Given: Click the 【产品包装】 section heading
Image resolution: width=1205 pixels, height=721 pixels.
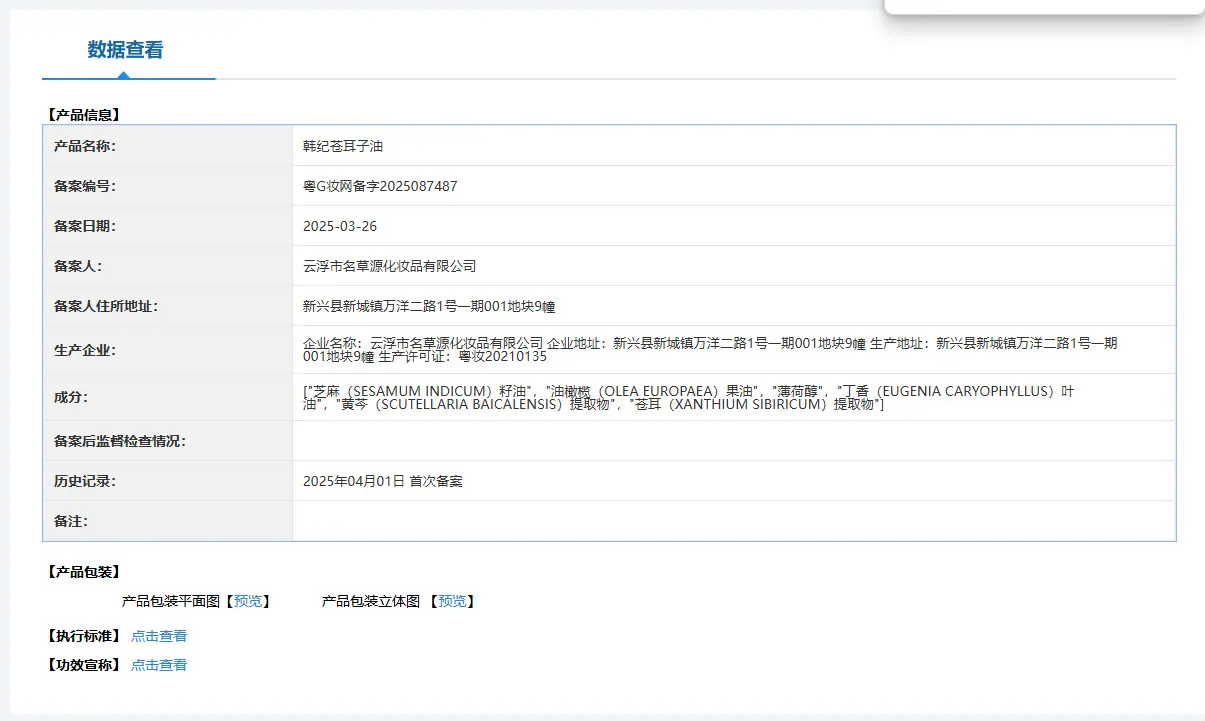Looking at the screenshot, I should [83, 572].
